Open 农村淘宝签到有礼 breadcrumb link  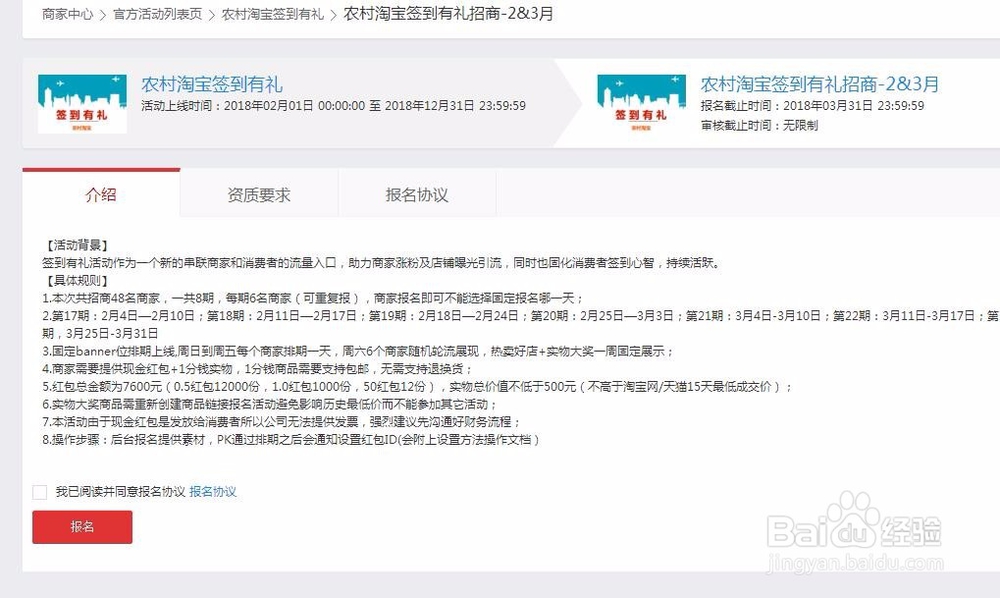(272, 14)
